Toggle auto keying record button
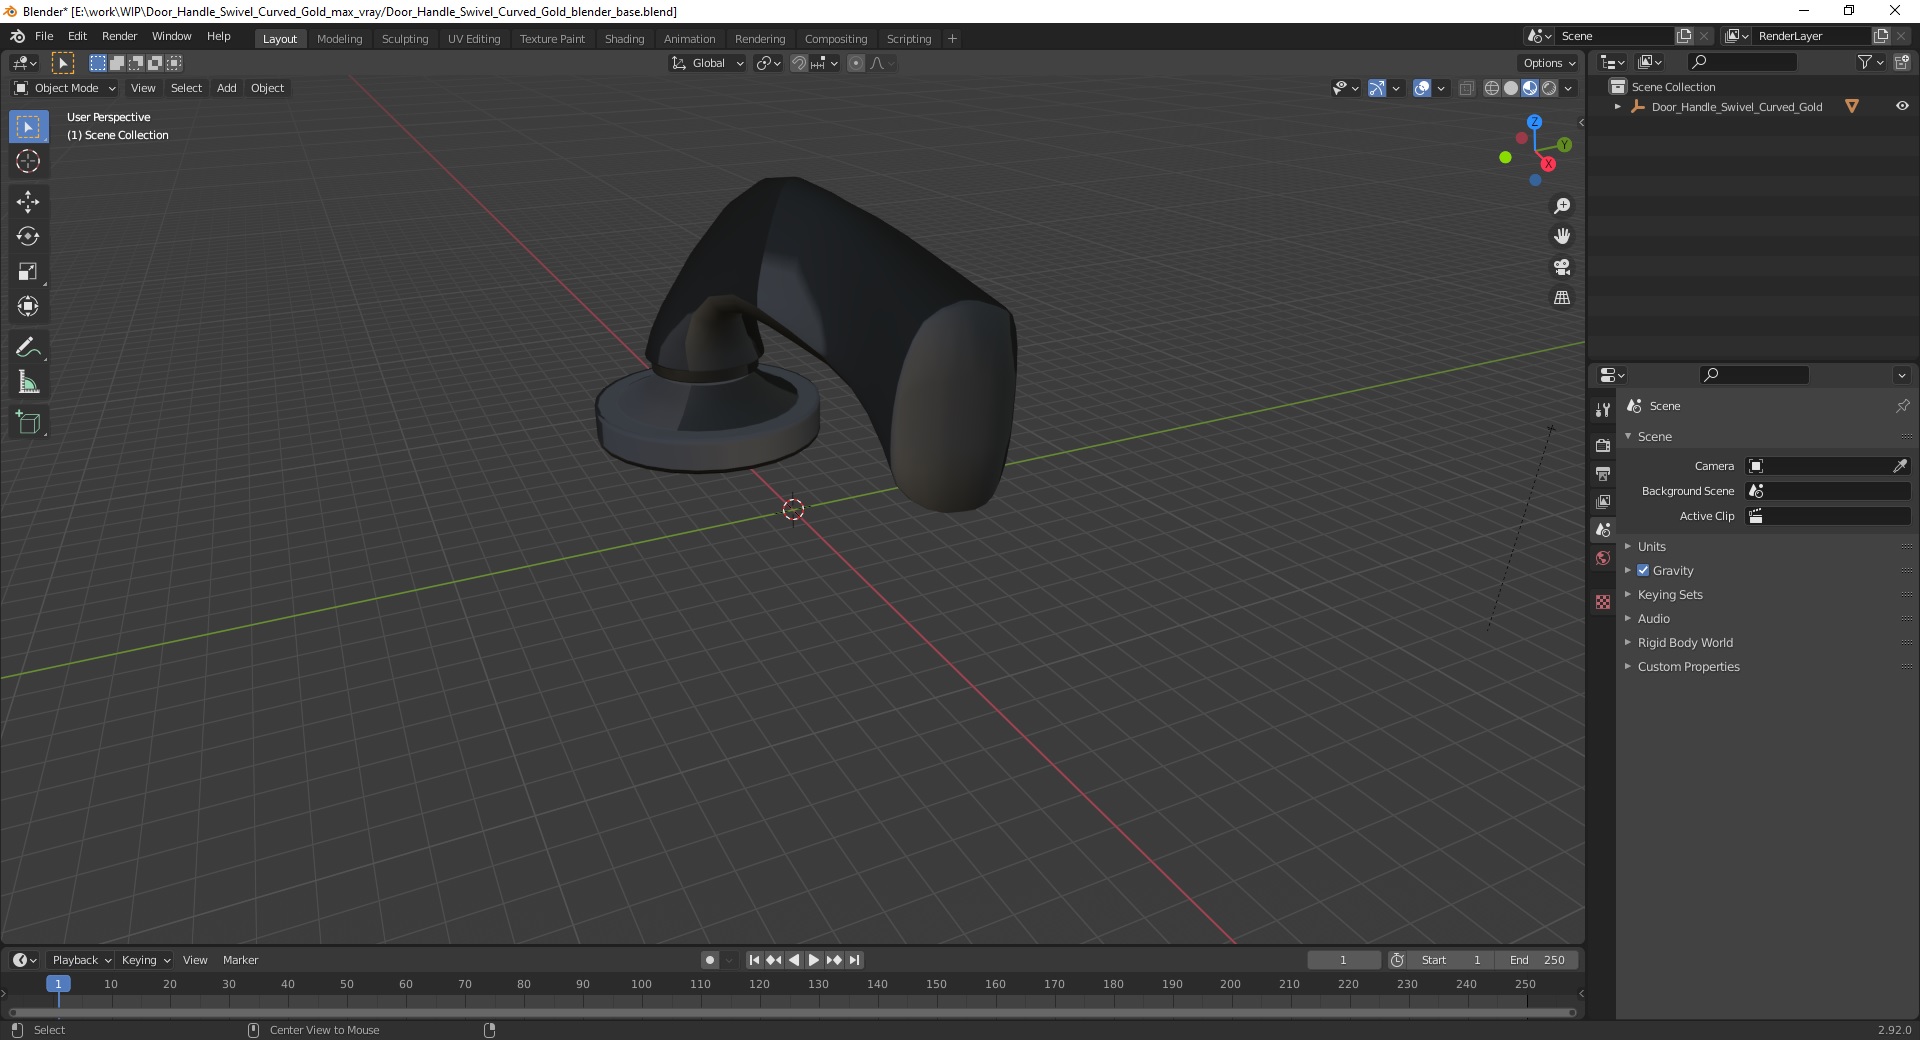Viewport: 1920px width, 1040px height. 710,960
